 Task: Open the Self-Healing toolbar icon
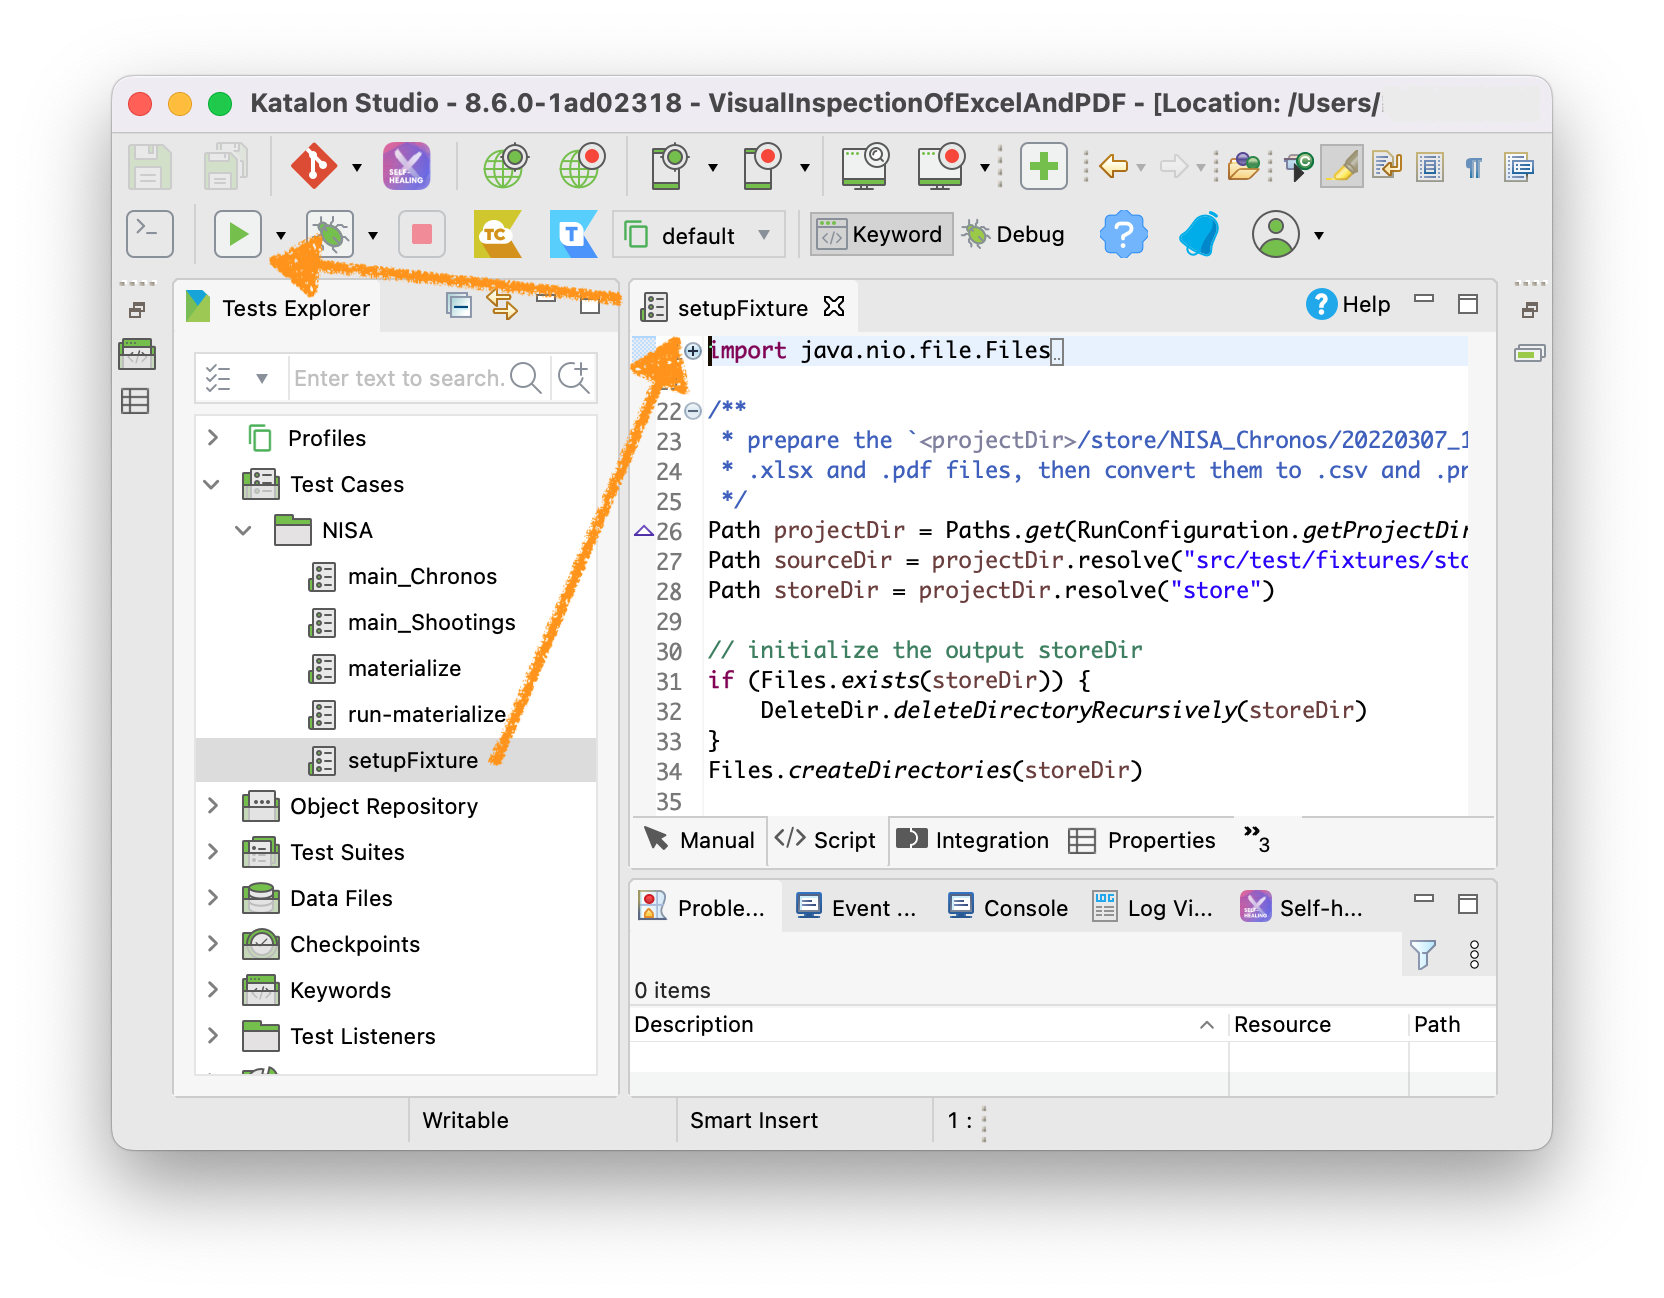pyautogui.click(x=406, y=166)
